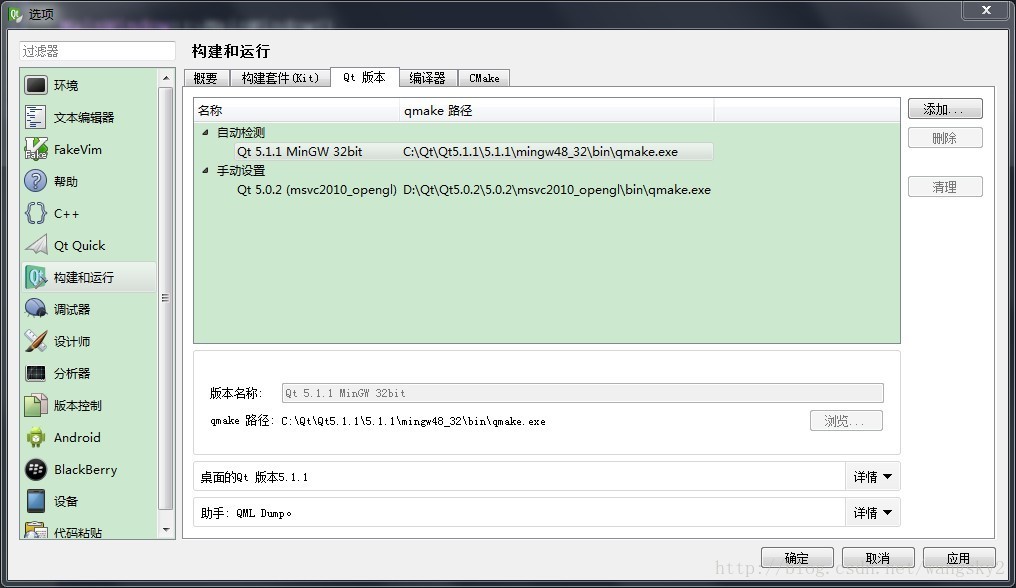The image size is (1016, 588).
Task: Click the 版本名称 text field
Action: click(x=583, y=393)
